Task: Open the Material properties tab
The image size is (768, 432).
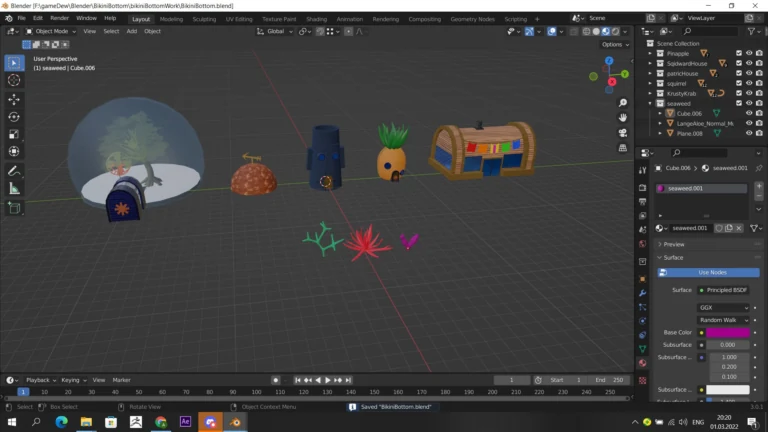Action: tap(643, 363)
